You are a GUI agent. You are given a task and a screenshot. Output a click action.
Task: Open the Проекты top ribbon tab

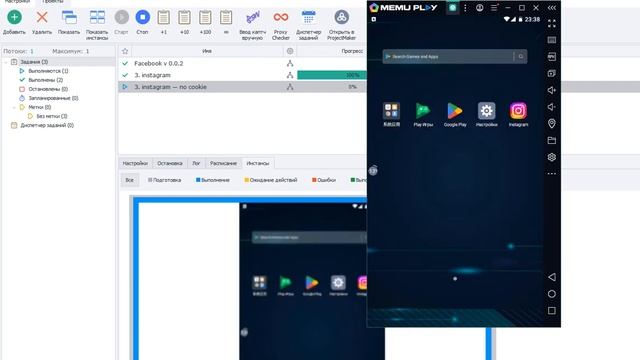[53, 2]
